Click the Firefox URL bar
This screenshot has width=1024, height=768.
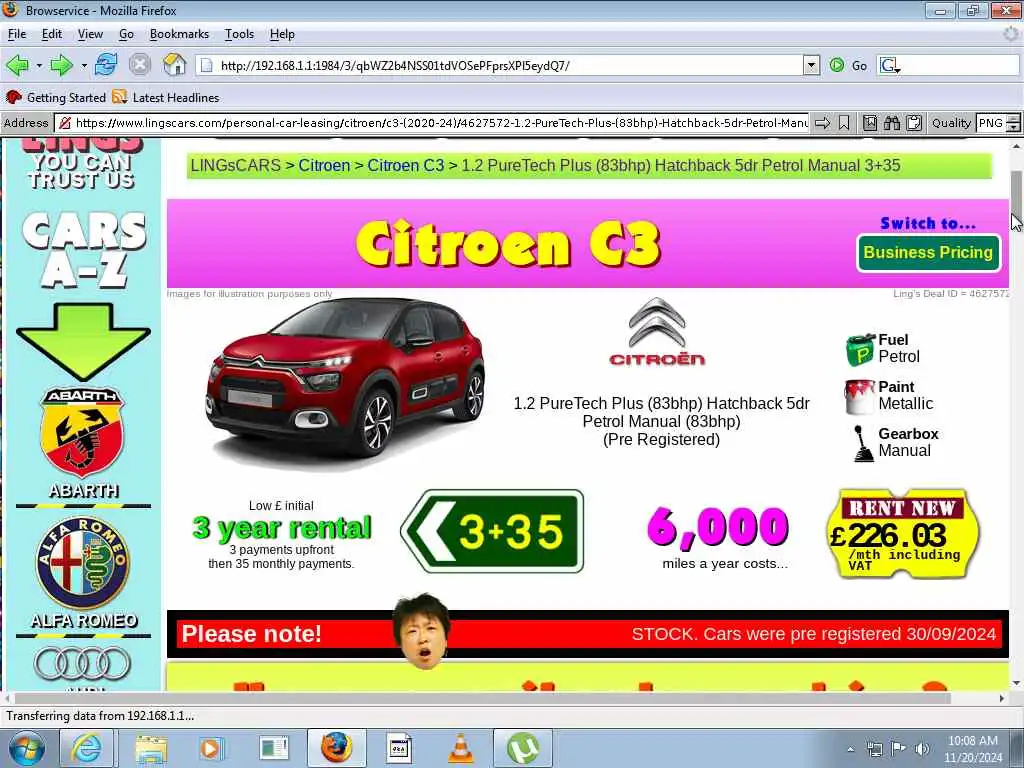500,65
